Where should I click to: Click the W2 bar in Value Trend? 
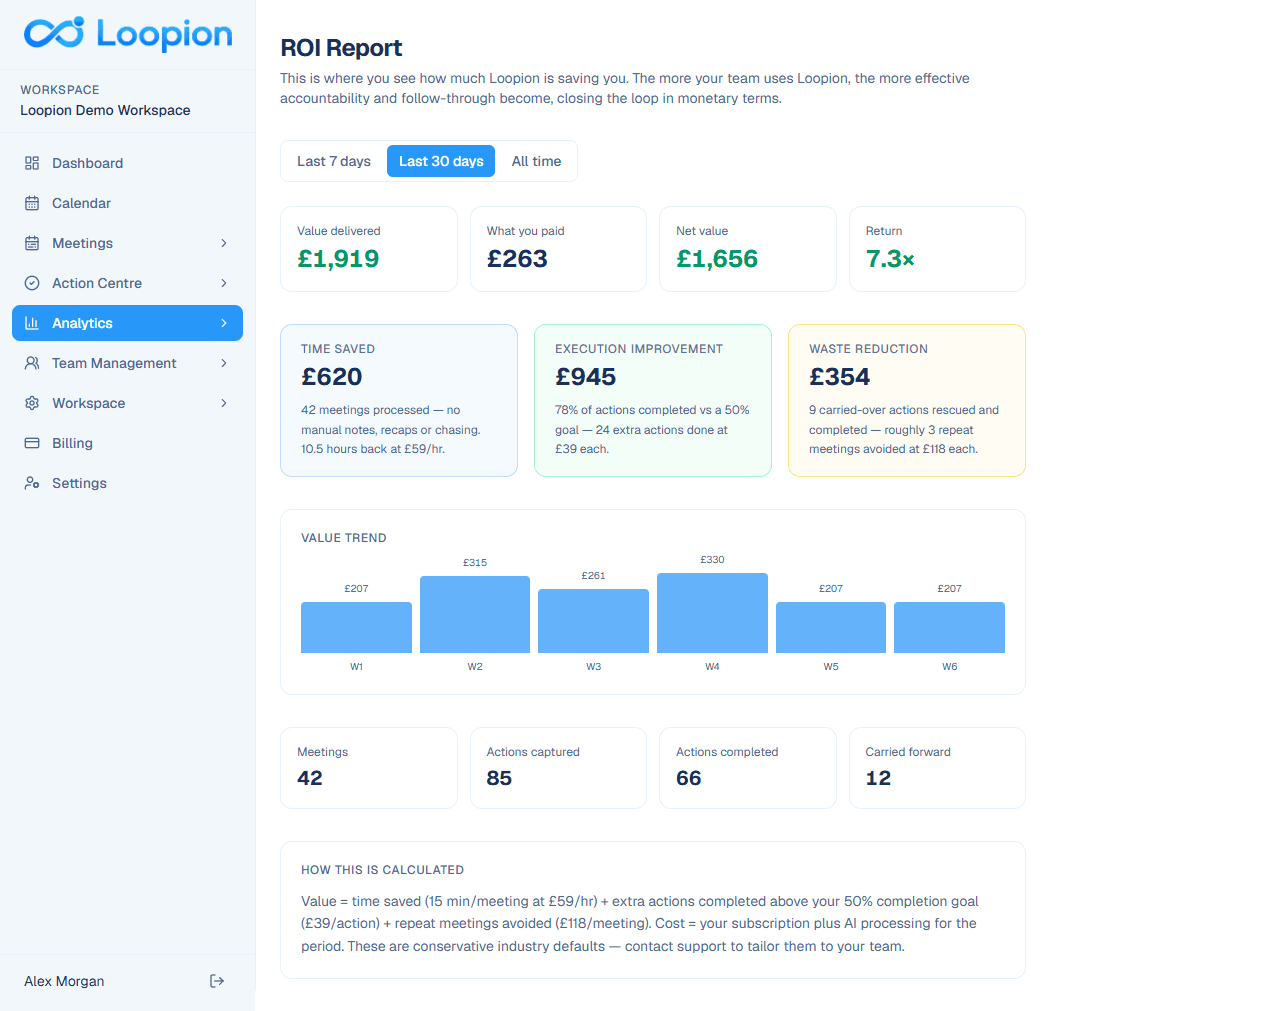click(x=475, y=614)
